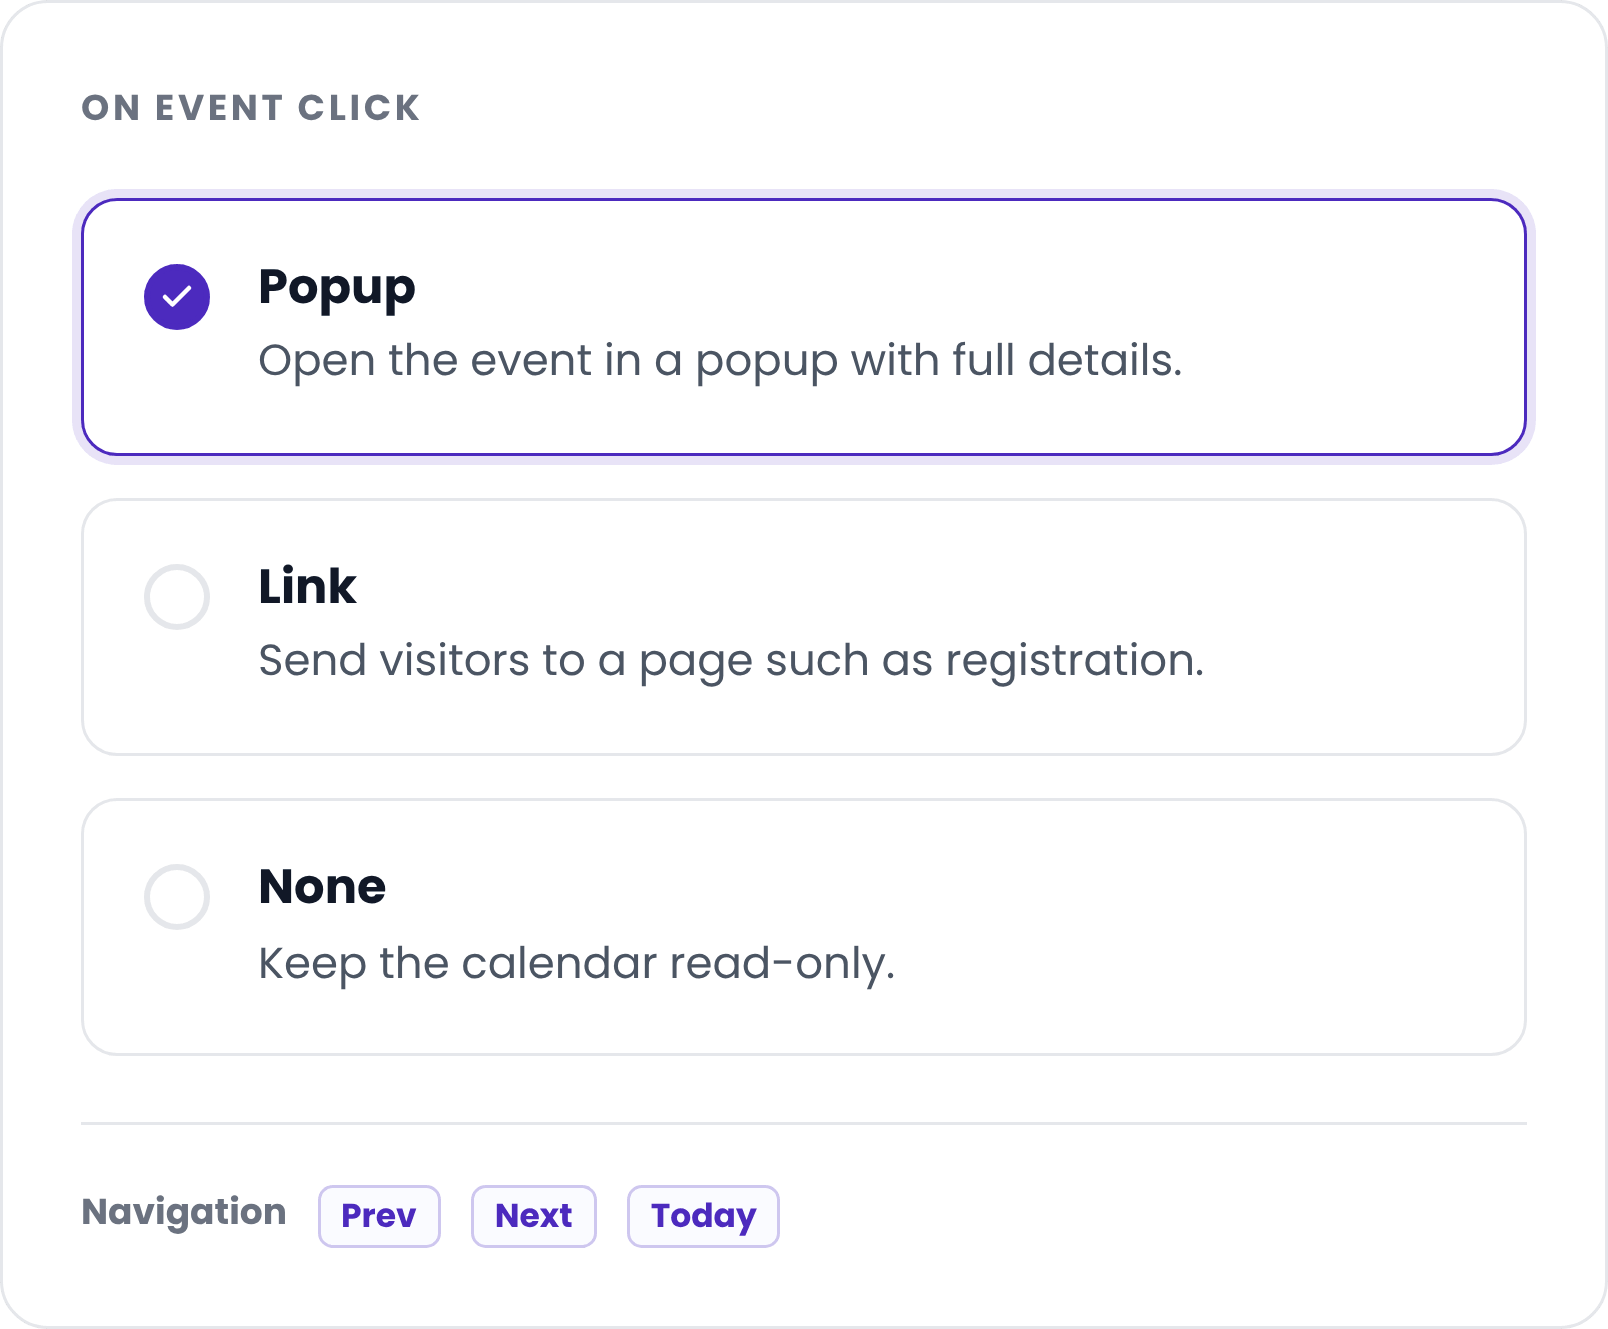
Task: Click the Prev navigation button
Action: point(379,1216)
